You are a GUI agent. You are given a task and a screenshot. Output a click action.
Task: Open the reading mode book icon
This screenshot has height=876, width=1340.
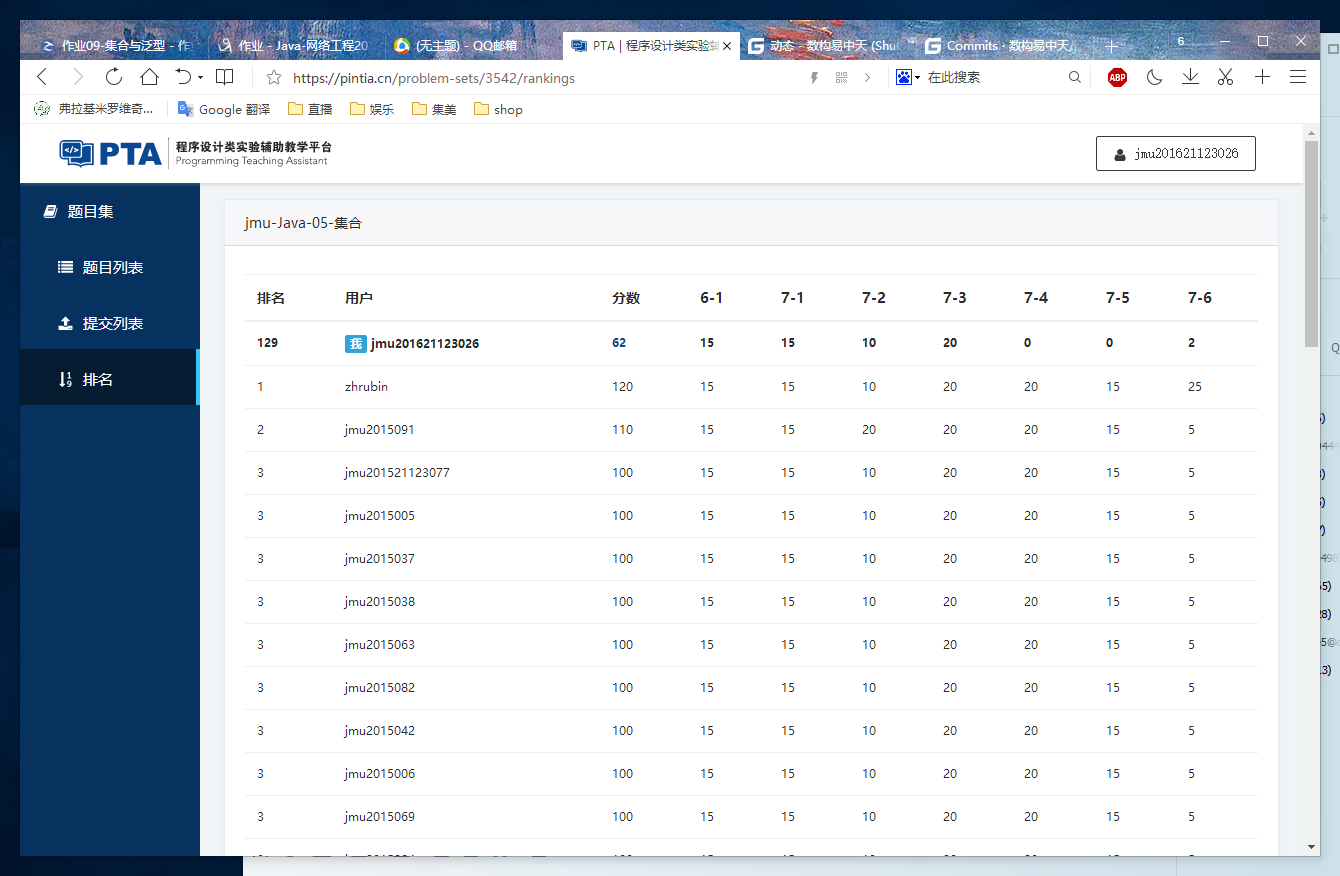(x=225, y=77)
